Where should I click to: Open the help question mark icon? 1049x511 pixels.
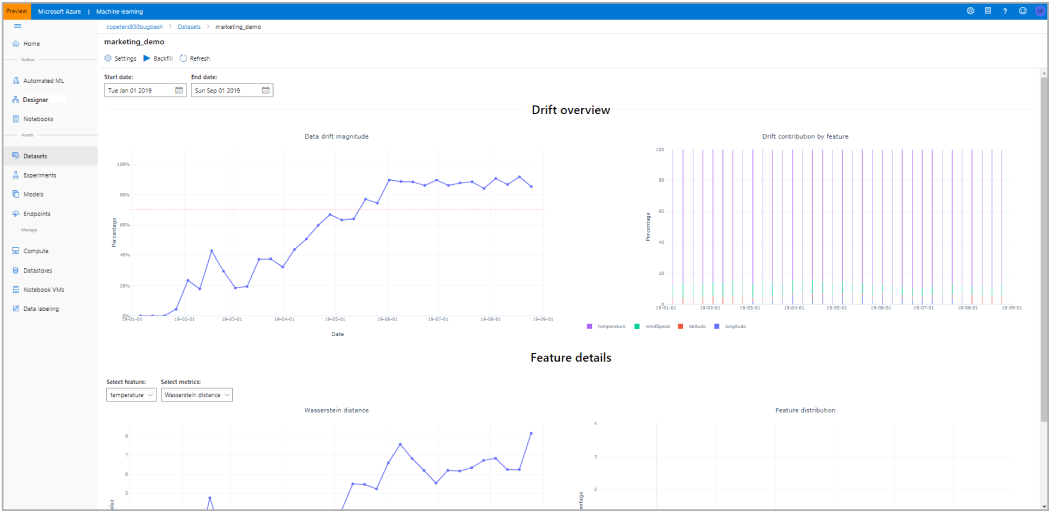click(1005, 11)
